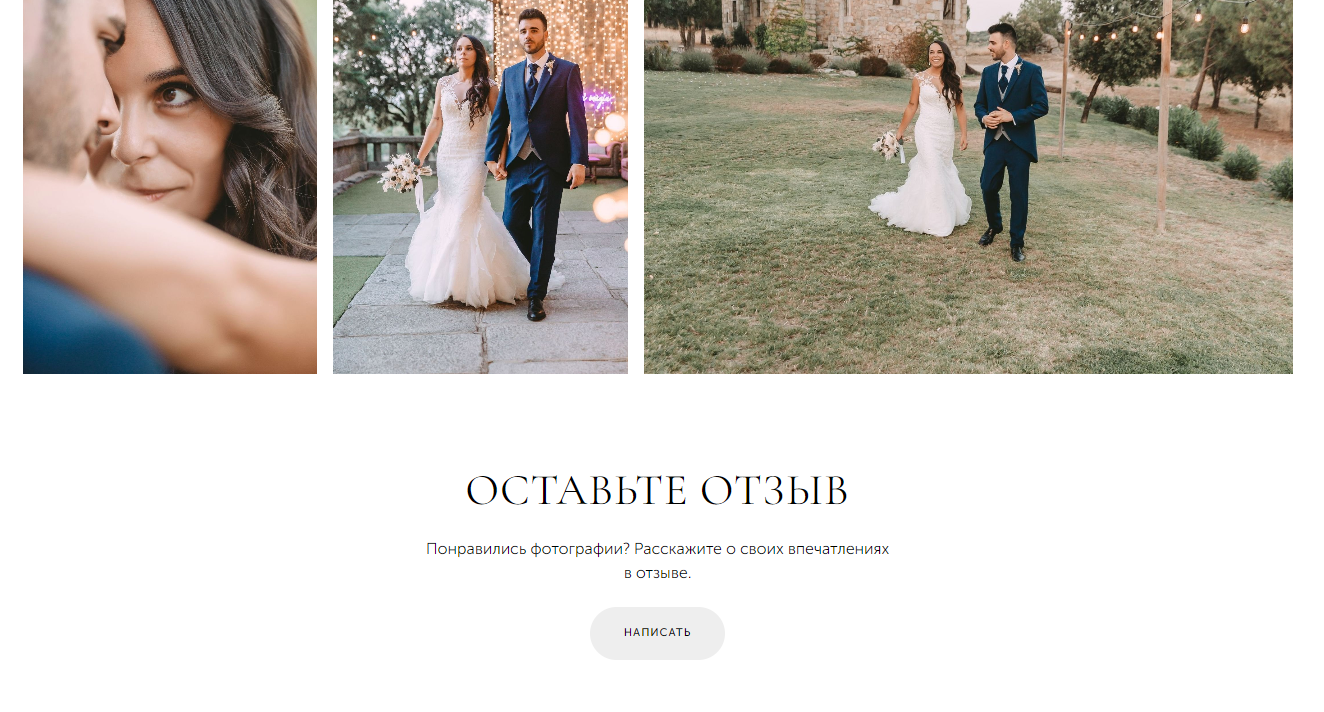Click the stone building in the right photo
Screen dimensions: 1324x712
click(845, 25)
